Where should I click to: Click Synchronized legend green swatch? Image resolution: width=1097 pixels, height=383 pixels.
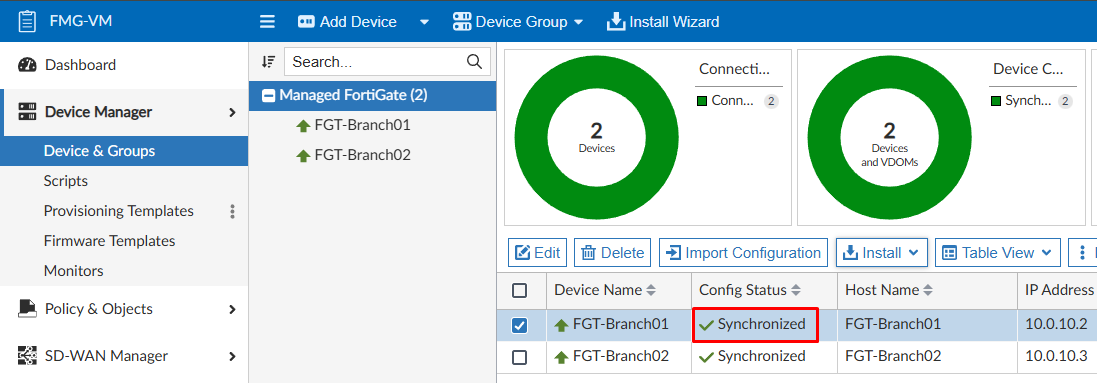coord(996,101)
